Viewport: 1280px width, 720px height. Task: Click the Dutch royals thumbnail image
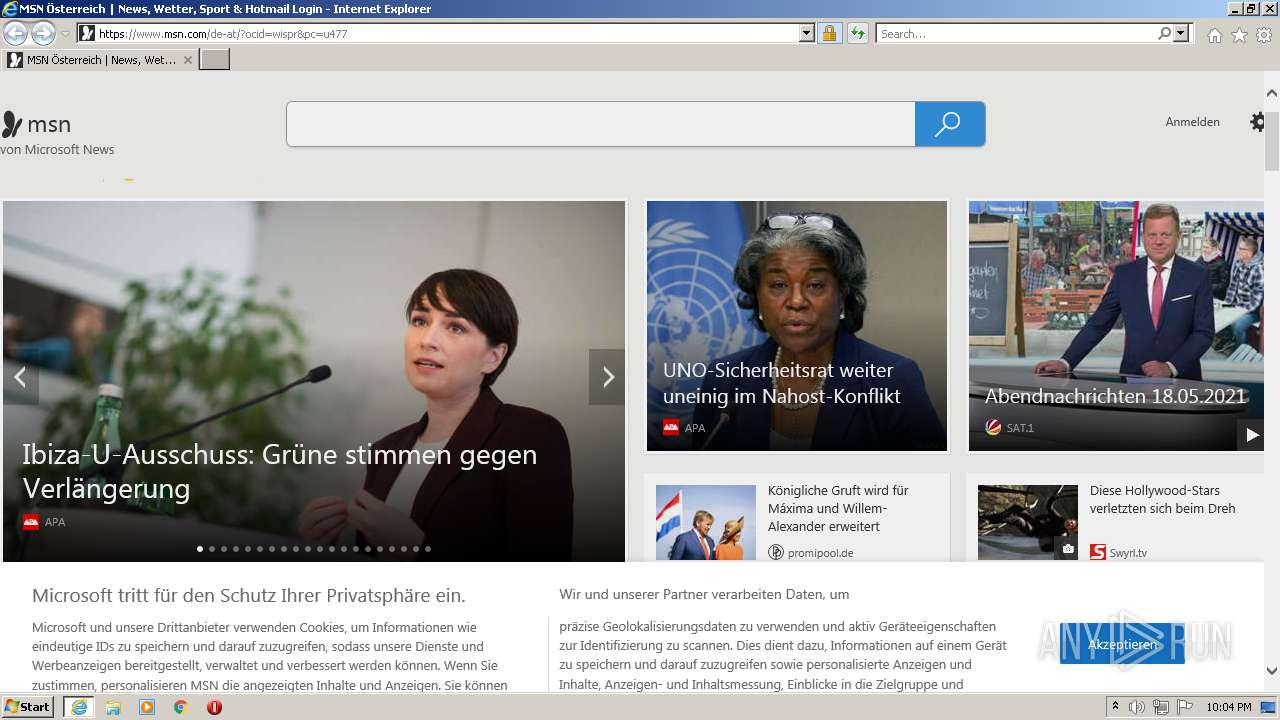[x=706, y=522]
